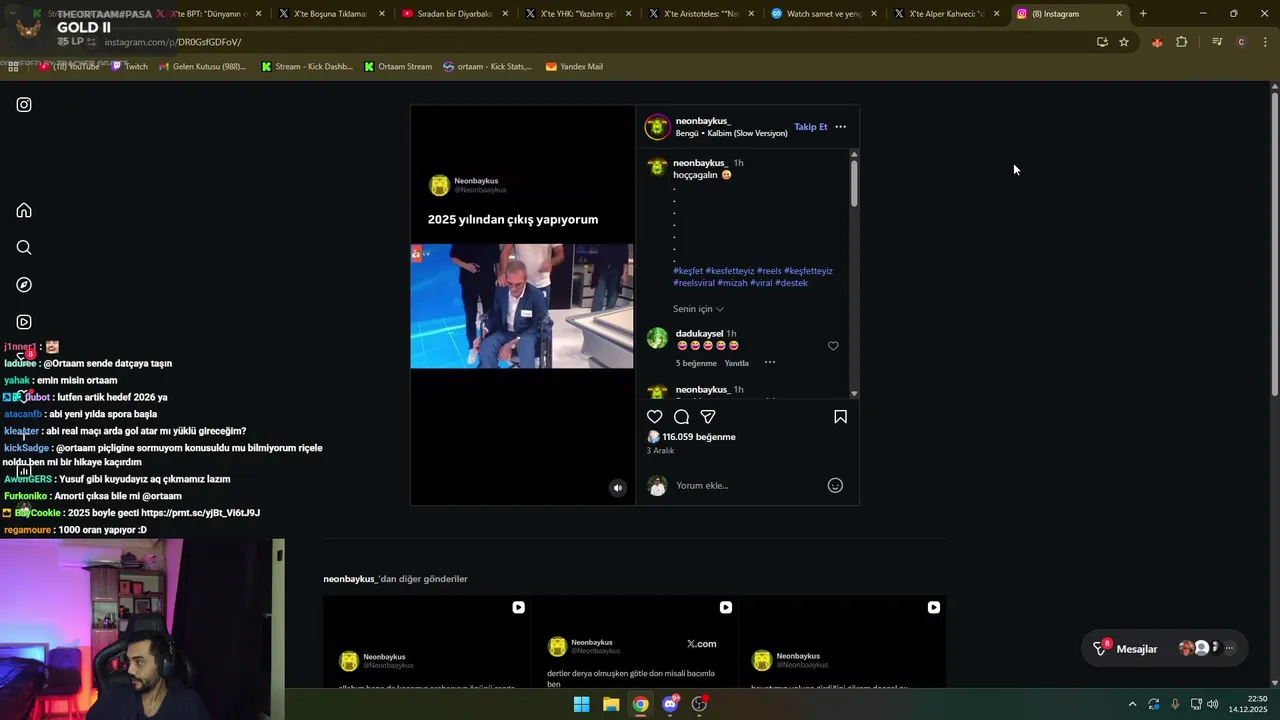The height and width of the screenshot is (720, 1280).
Task: Open emoji picker in comment box
Action: [835, 486]
